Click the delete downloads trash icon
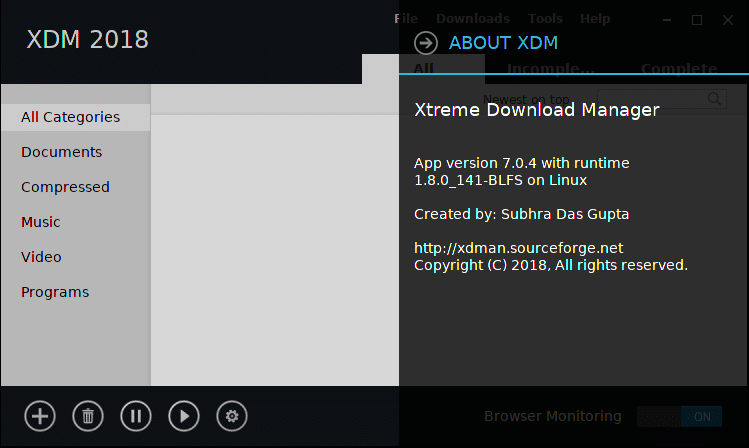 click(x=88, y=416)
